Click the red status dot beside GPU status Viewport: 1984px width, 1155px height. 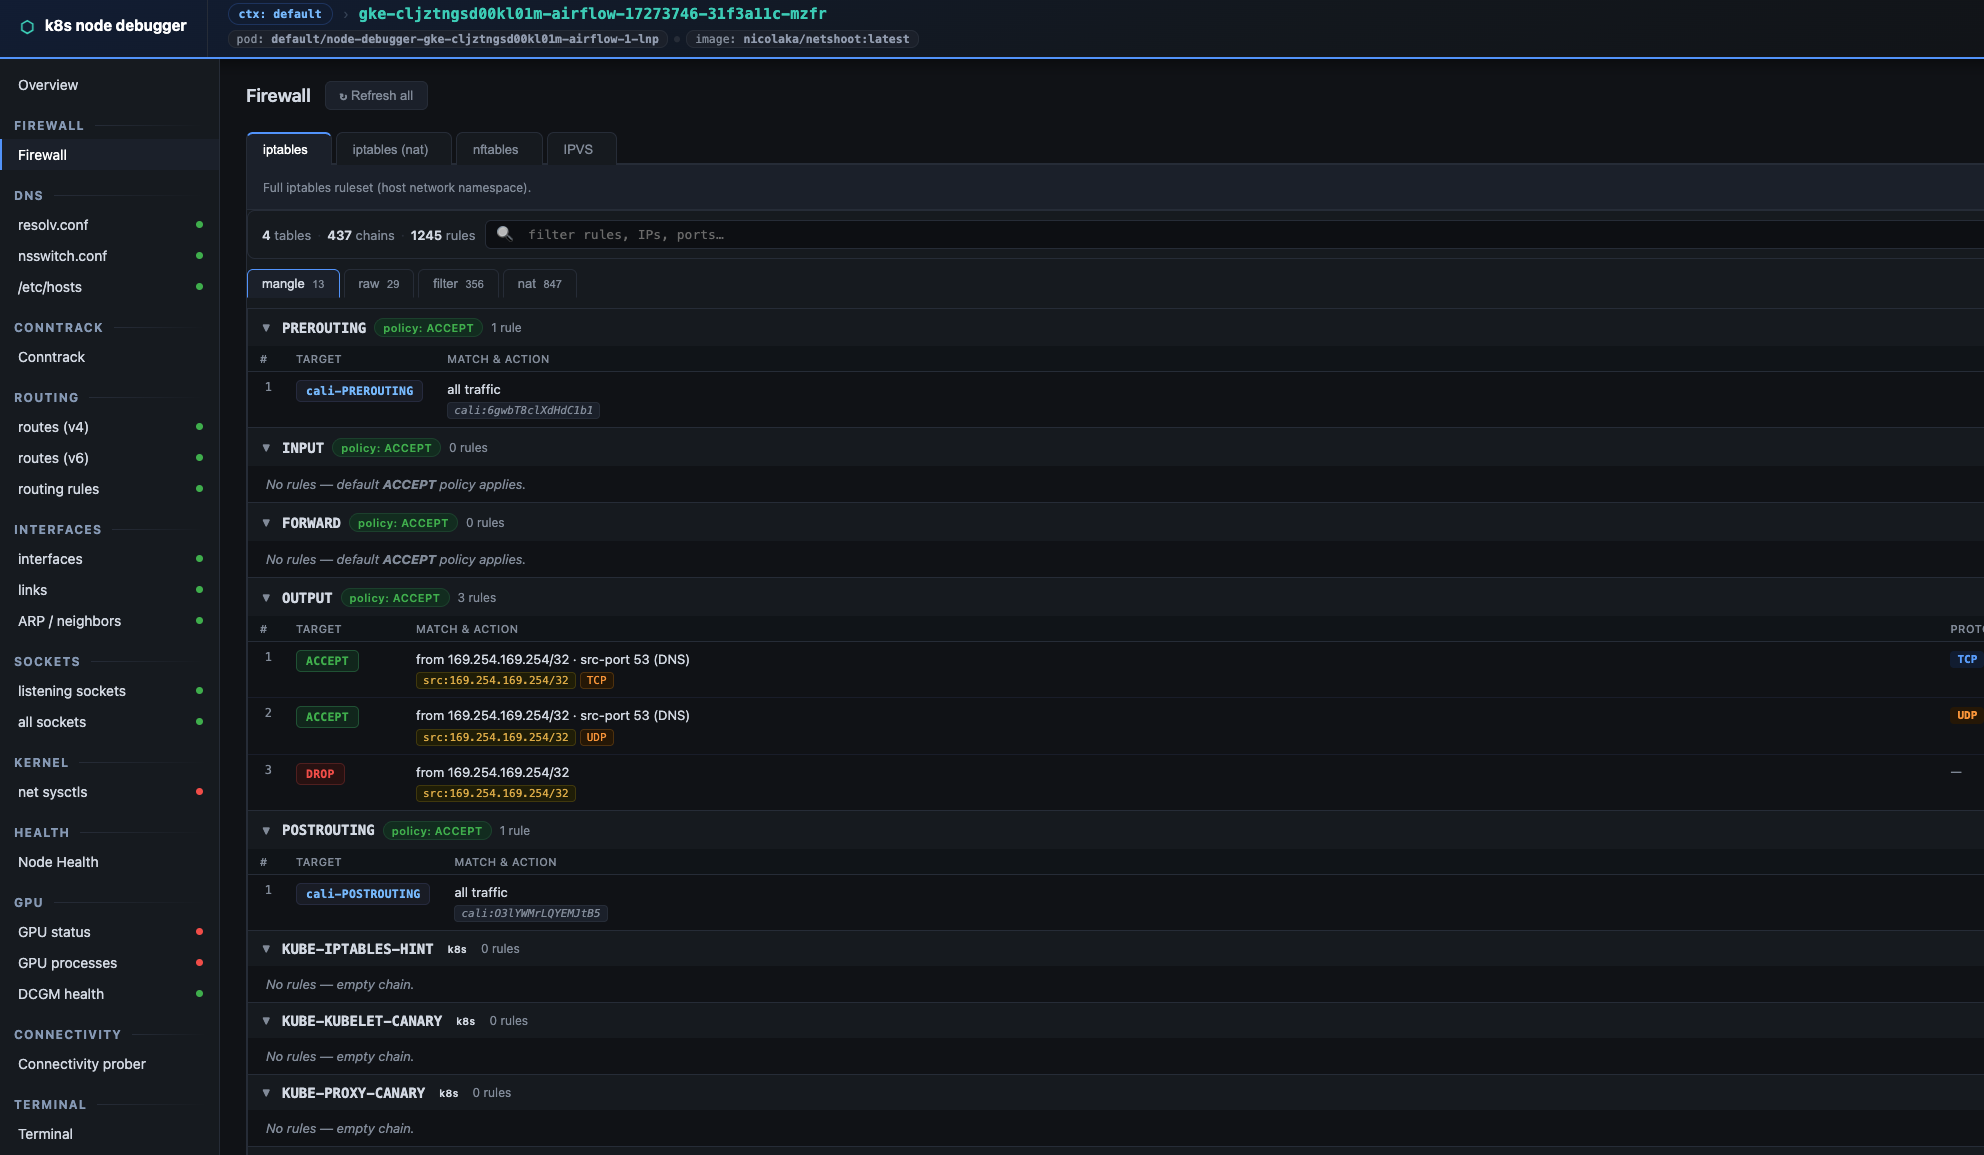[199, 932]
